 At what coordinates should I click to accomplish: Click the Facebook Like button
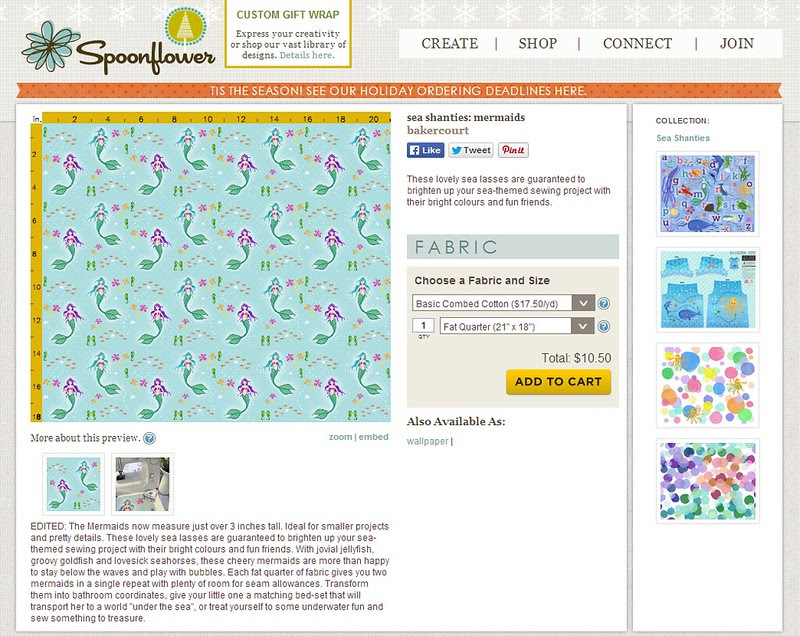pos(426,150)
